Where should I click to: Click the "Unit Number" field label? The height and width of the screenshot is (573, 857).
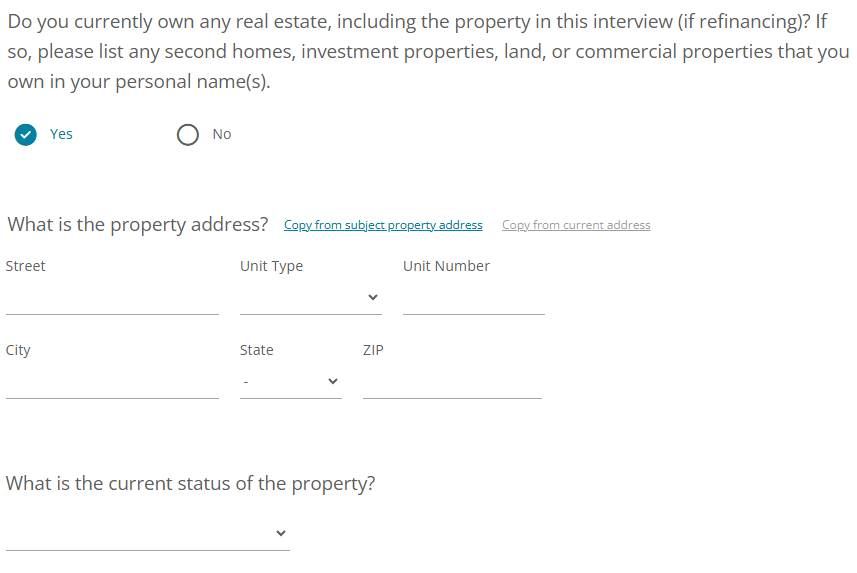[446, 266]
